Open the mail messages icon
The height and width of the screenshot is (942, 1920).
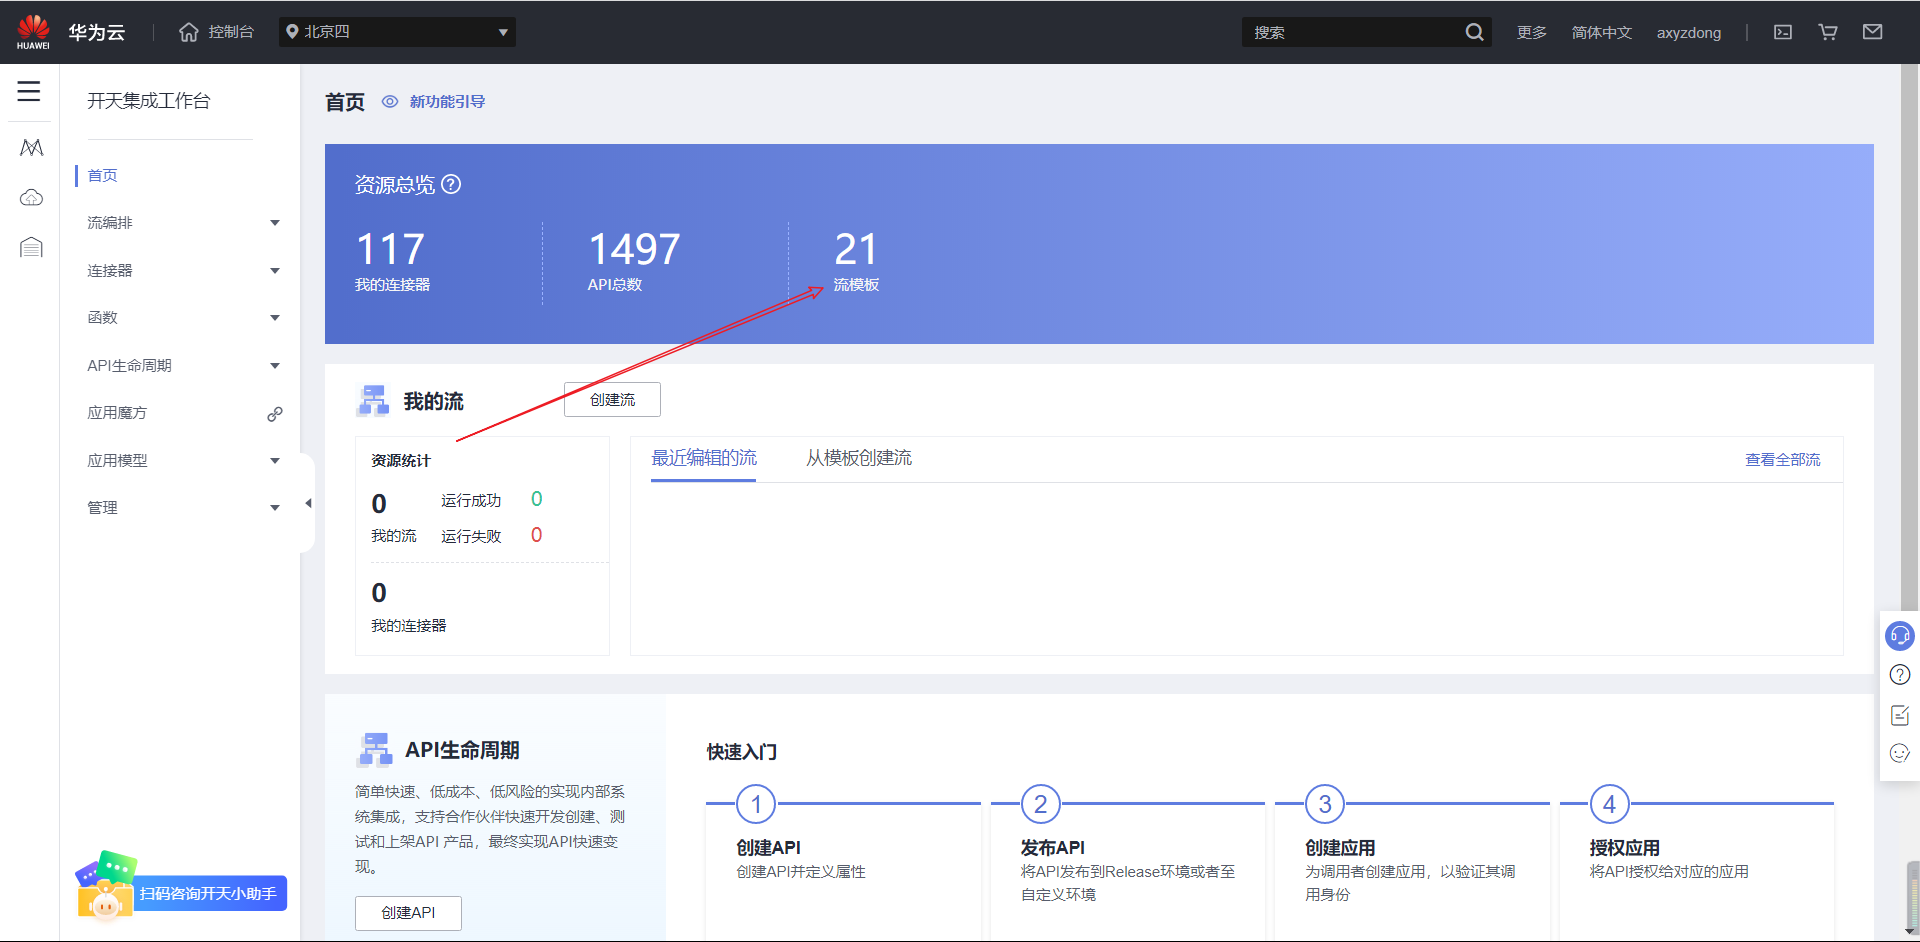pos(1873,32)
